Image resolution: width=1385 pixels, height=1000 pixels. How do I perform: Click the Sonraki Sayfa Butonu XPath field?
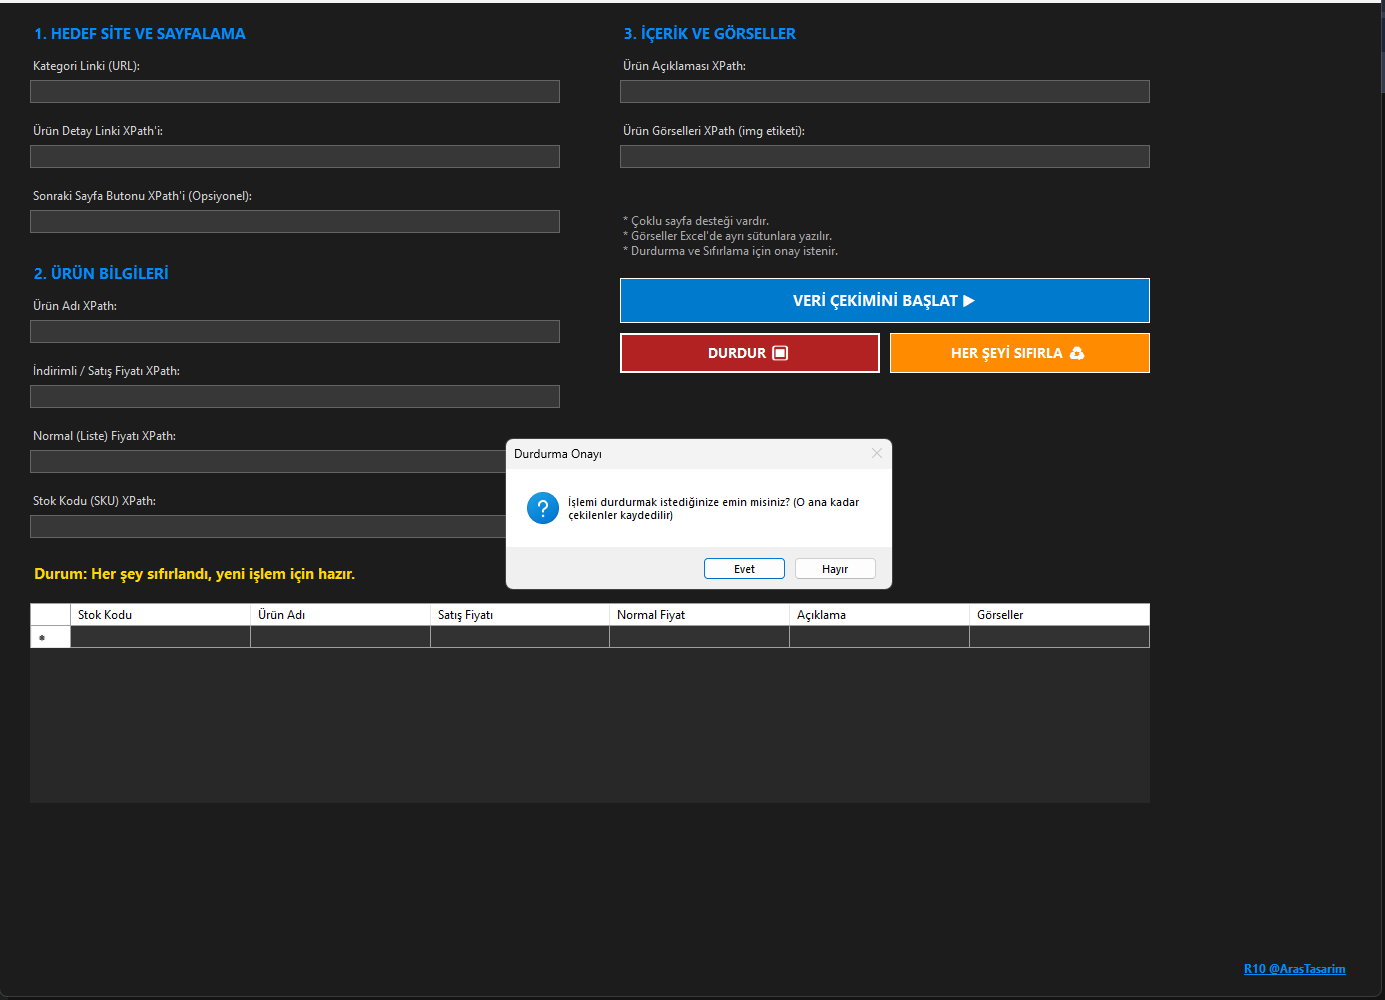tap(295, 222)
